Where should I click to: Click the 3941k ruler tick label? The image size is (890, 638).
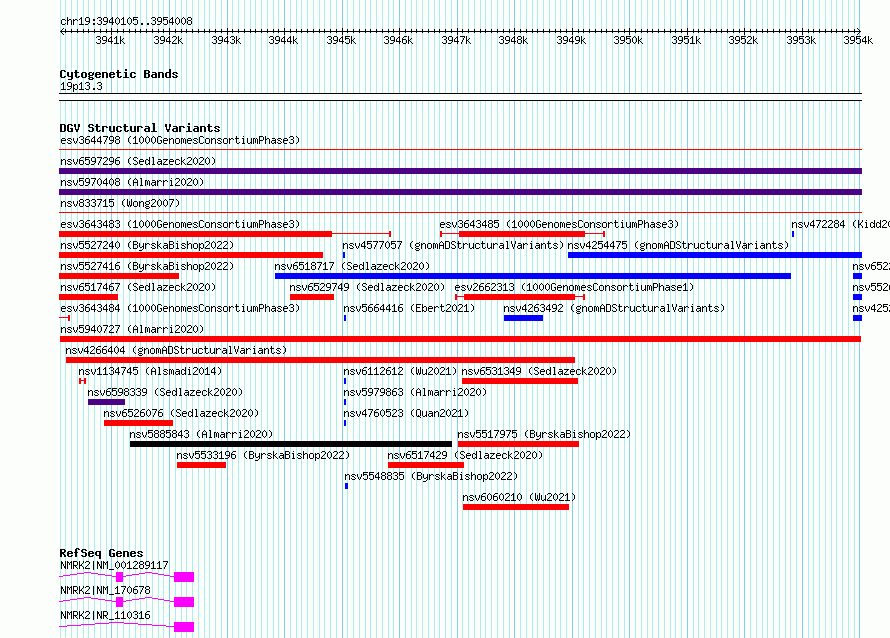tap(111, 40)
